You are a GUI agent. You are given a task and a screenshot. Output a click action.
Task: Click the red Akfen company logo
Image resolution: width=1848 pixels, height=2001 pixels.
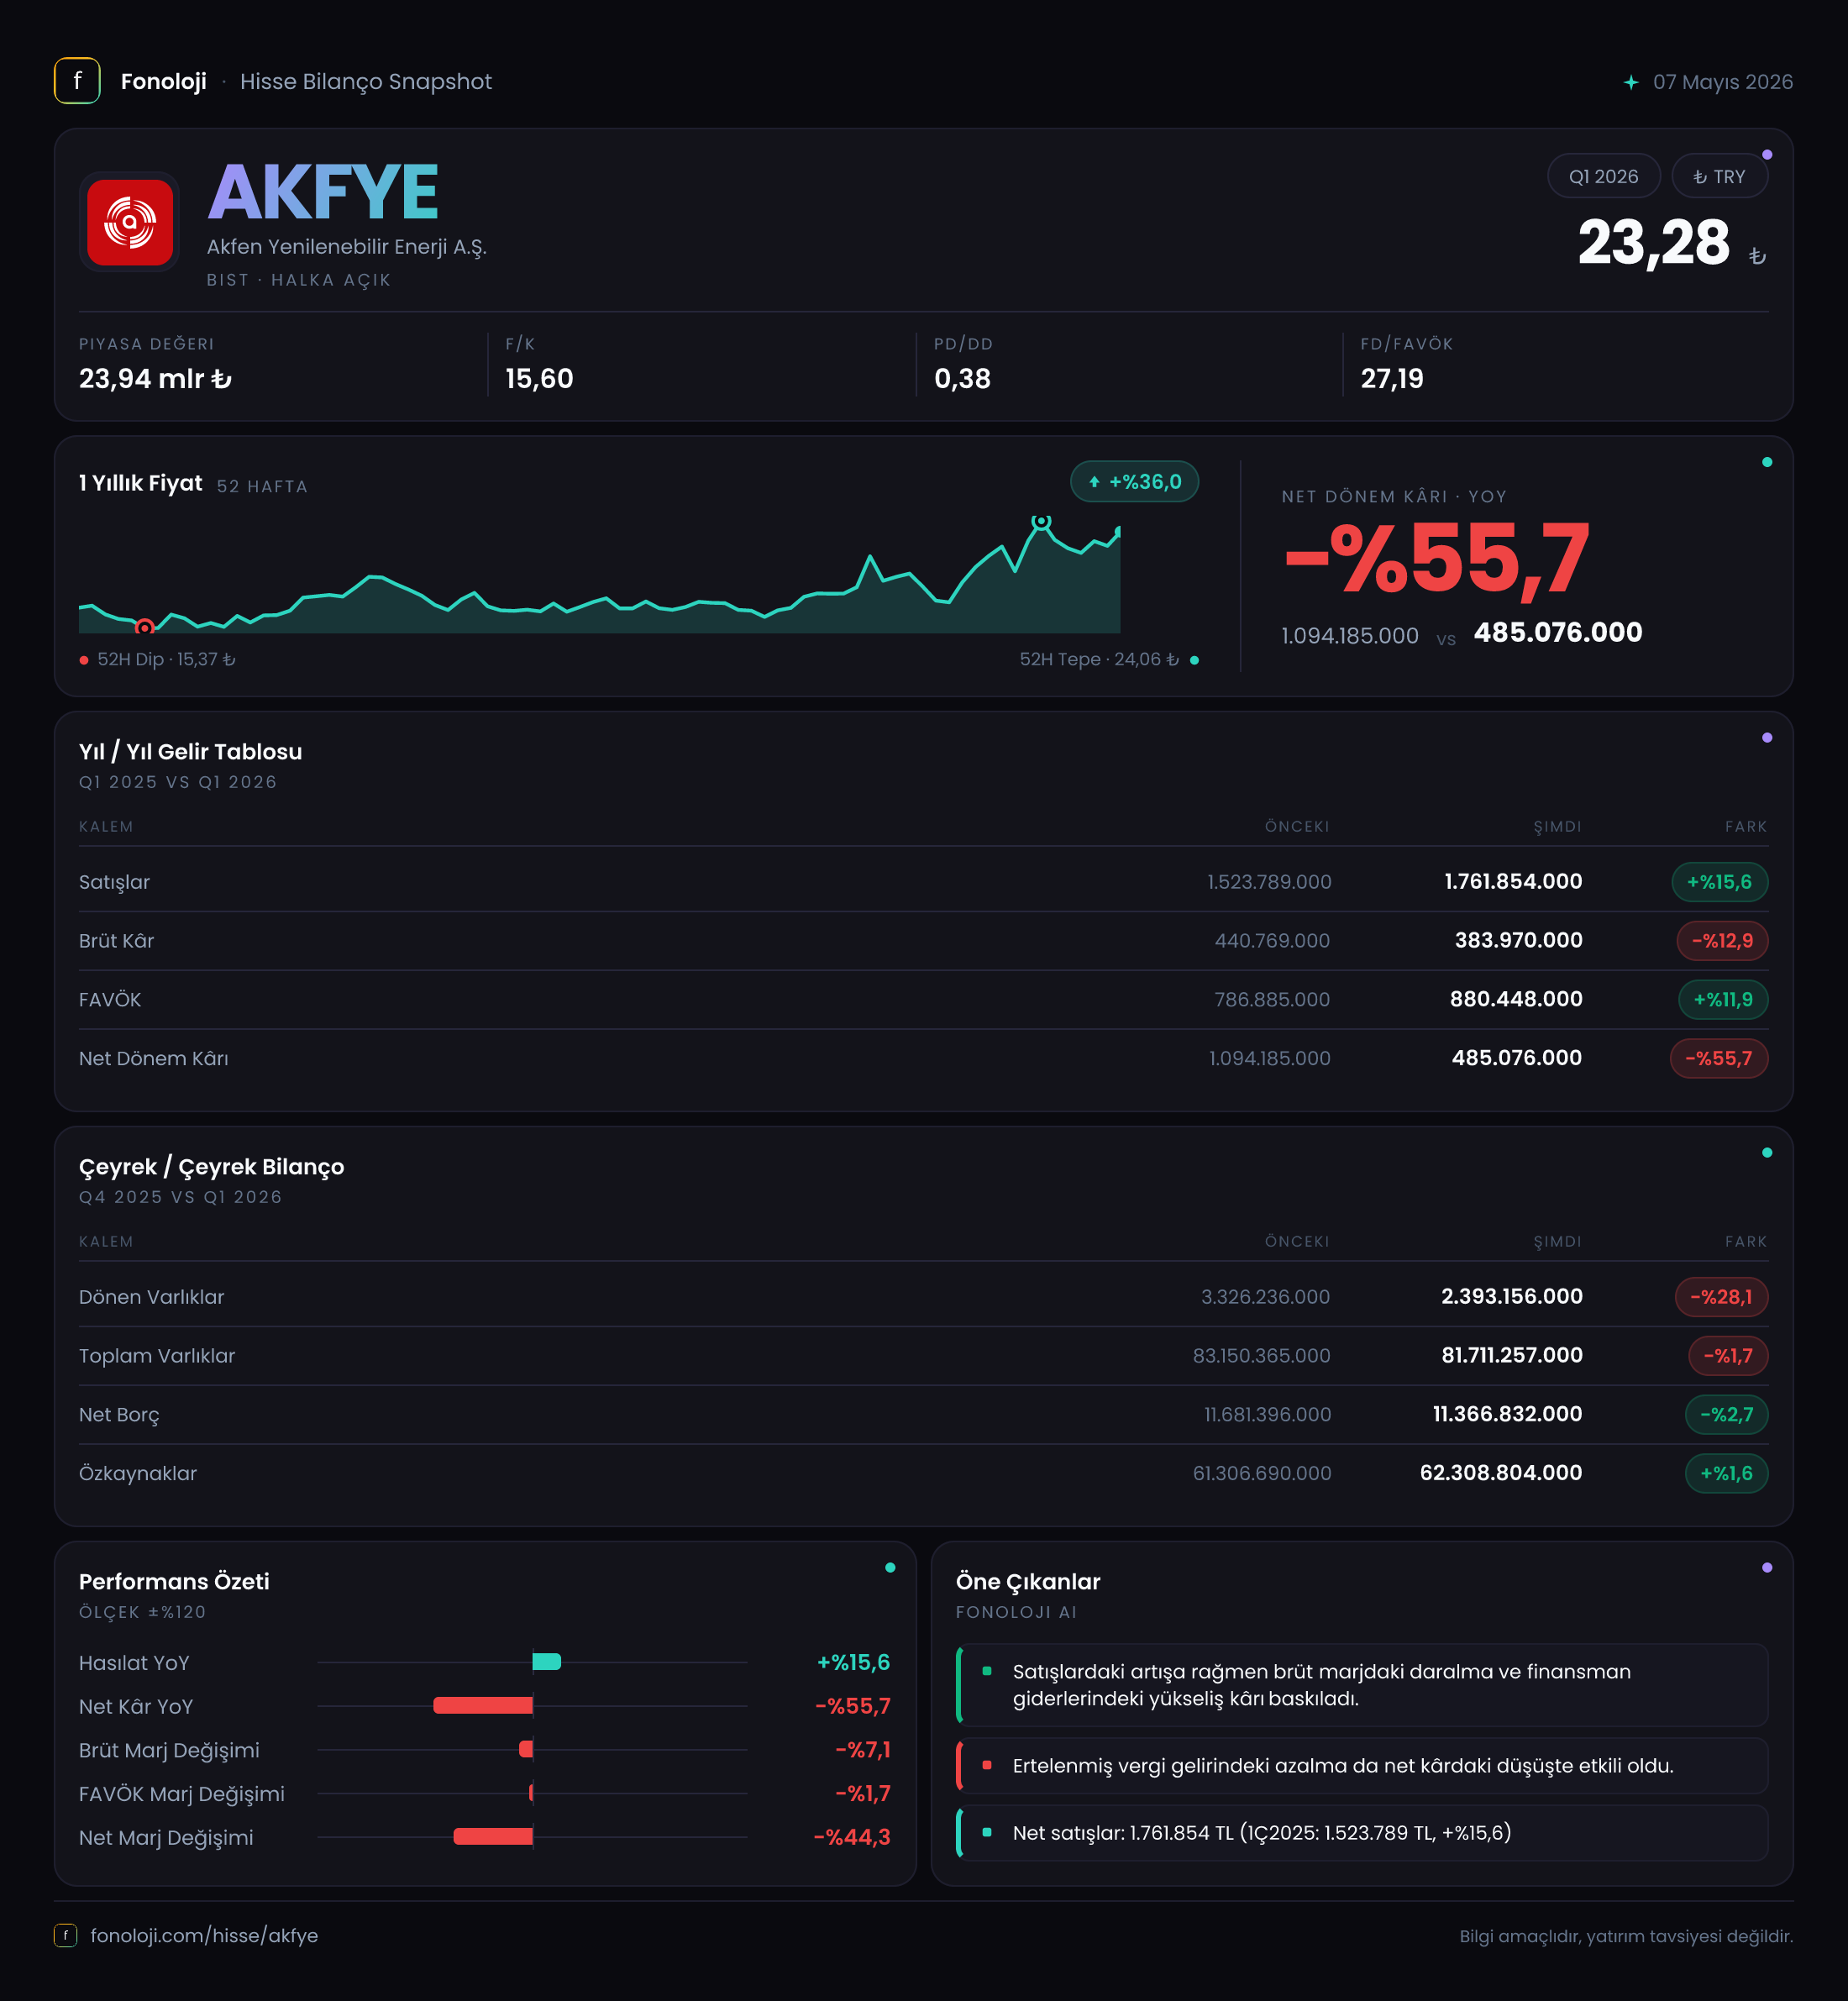tap(130, 222)
